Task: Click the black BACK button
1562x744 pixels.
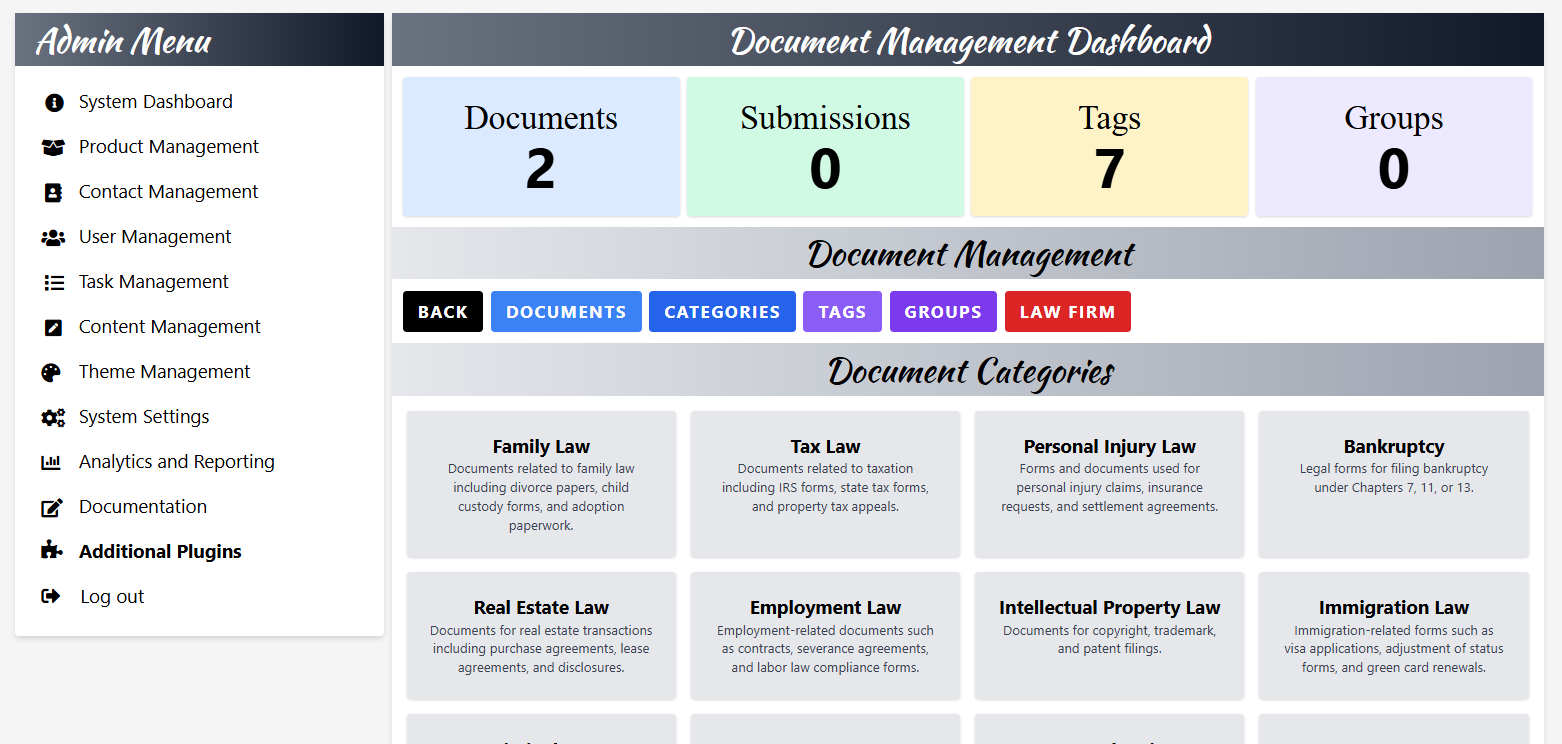Action: coord(443,312)
